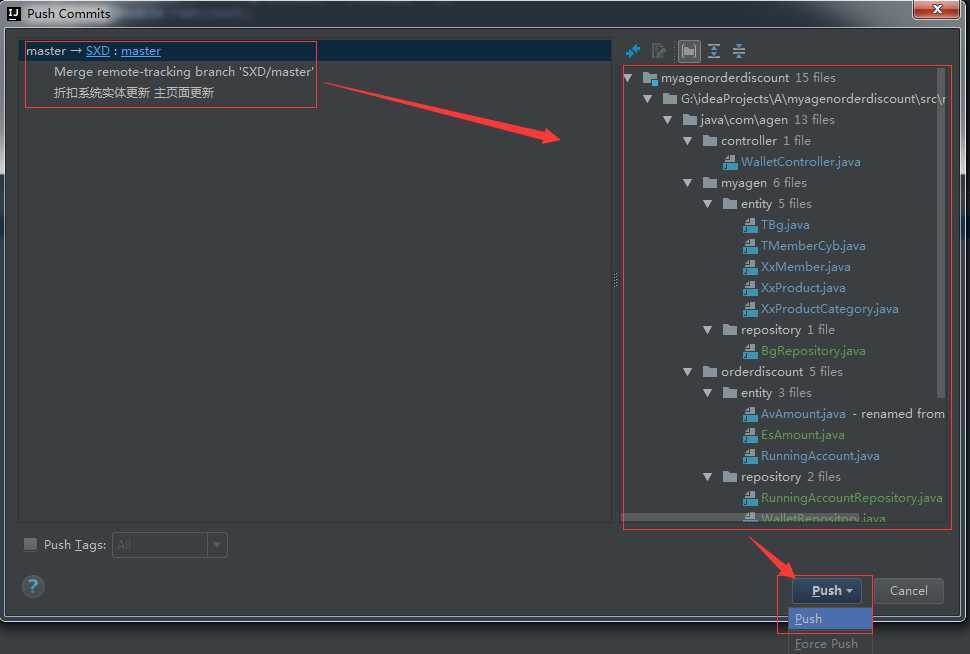Screen dimensions: 970x654
Task: Collapse orderdiscount entity 3 files node
Action: (708, 393)
